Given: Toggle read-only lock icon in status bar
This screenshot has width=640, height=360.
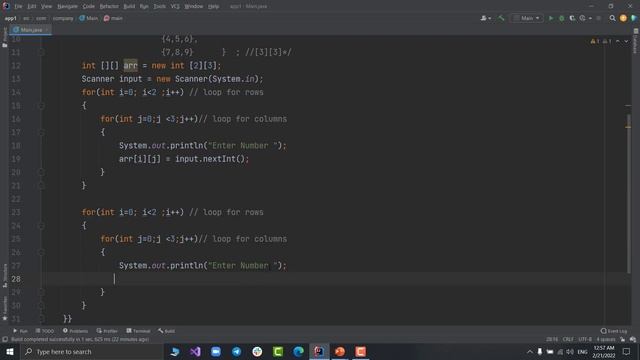Looking at the screenshot, I should [x=622, y=339].
